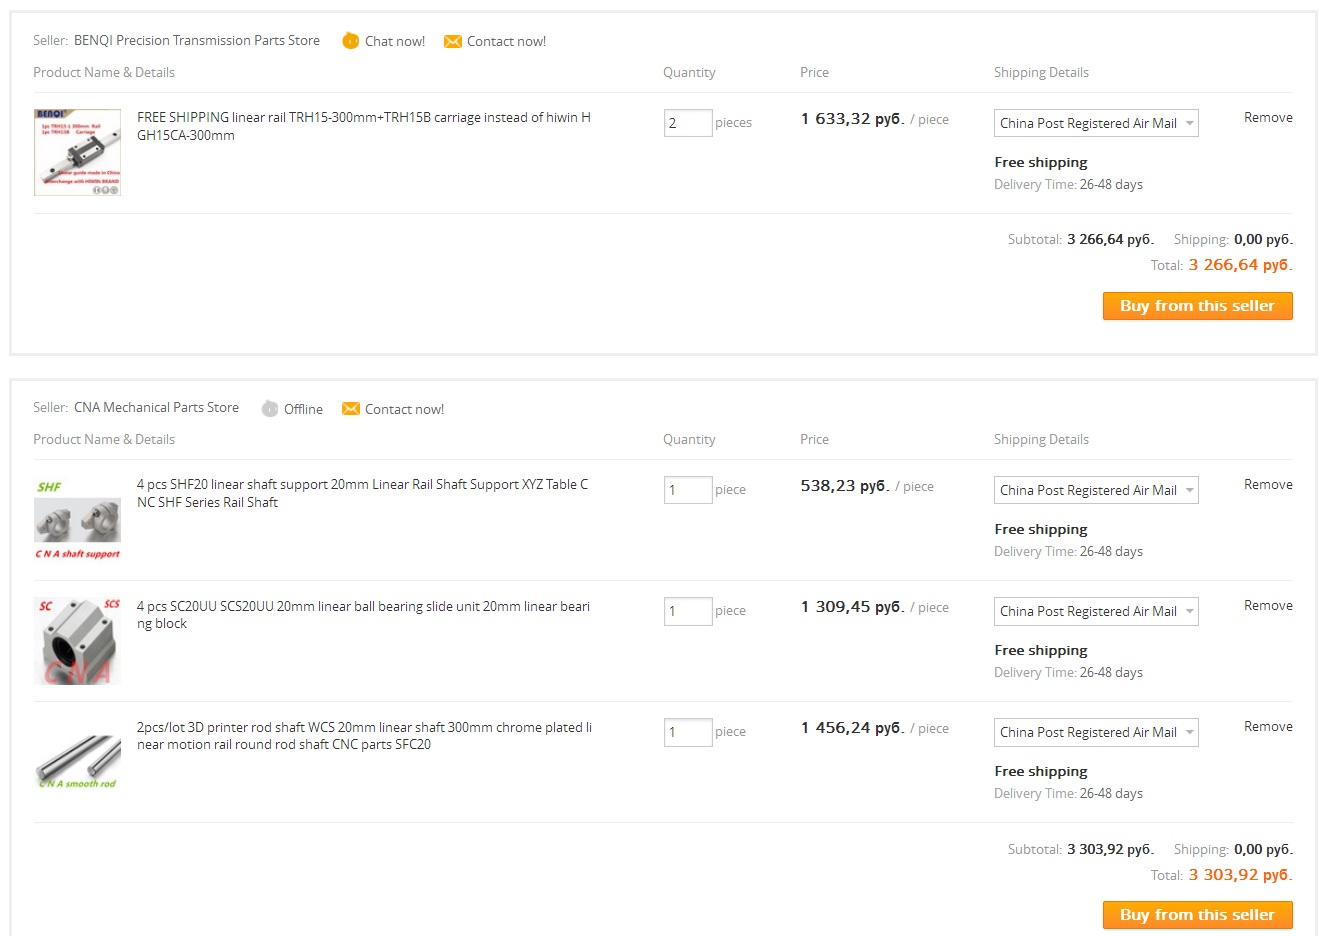1325x936 pixels.
Task: Click the Chat now icon for BENQI seller
Action: click(x=350, y=41)
